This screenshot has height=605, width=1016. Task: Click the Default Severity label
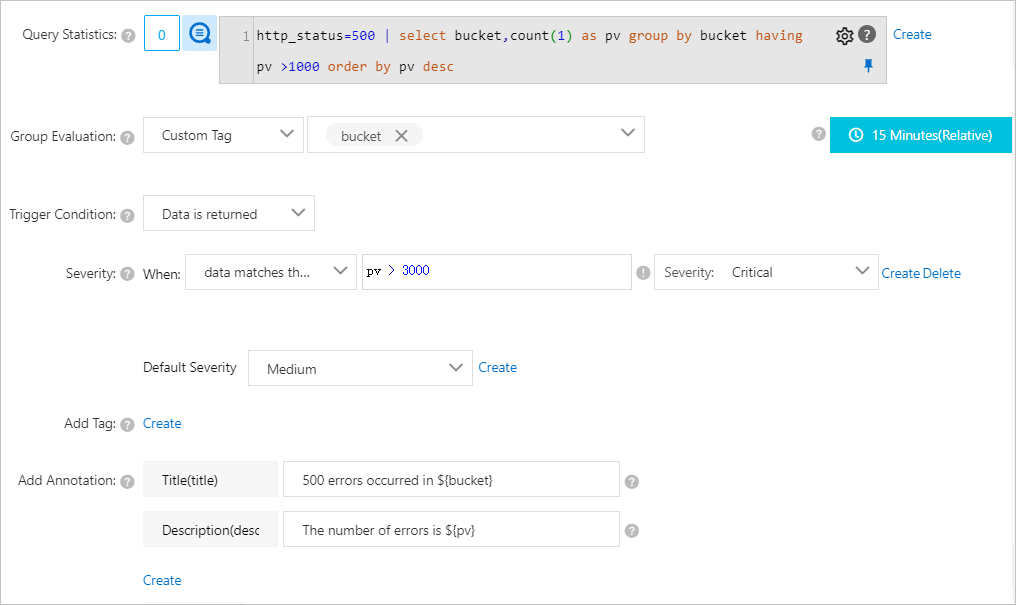(190, 367)
